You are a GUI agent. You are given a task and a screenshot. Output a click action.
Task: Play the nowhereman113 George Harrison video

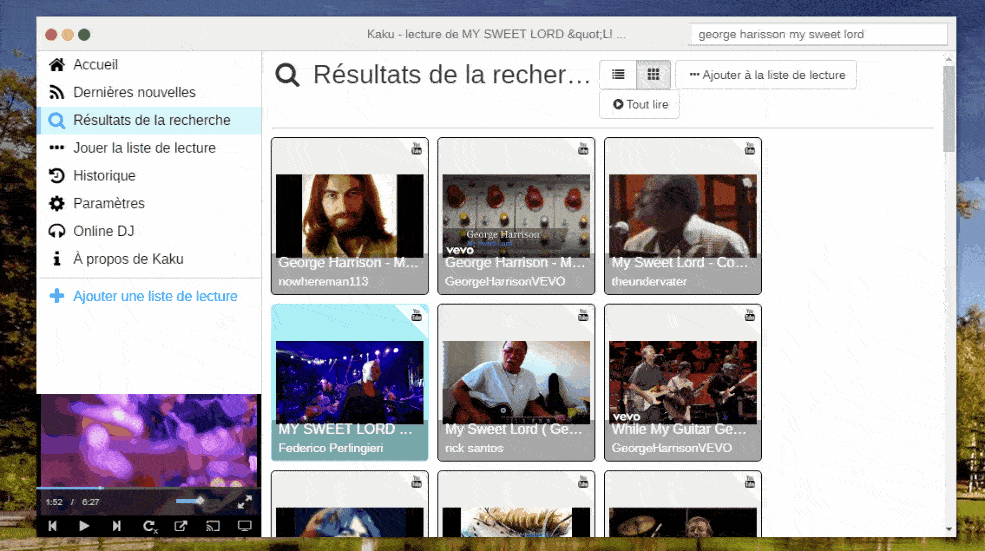(350, 216)
